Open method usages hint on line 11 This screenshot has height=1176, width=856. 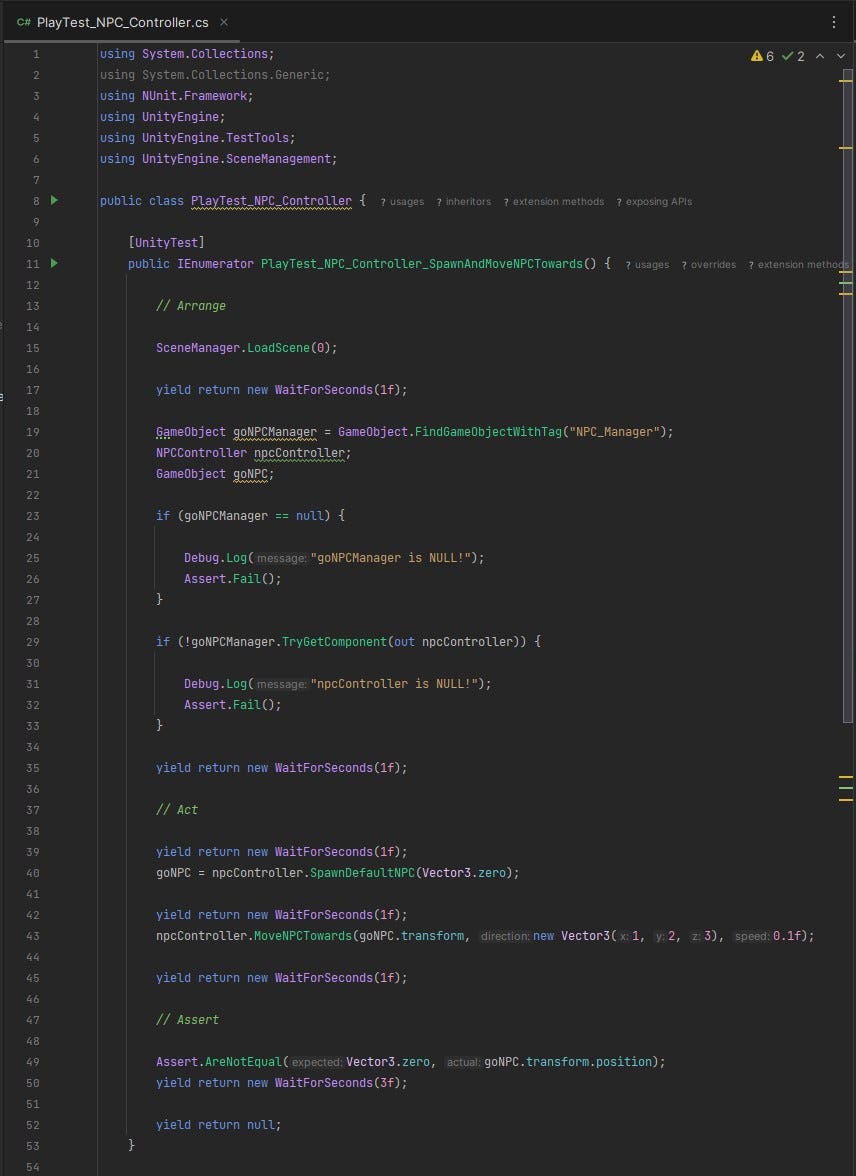(x=647, y=265)
